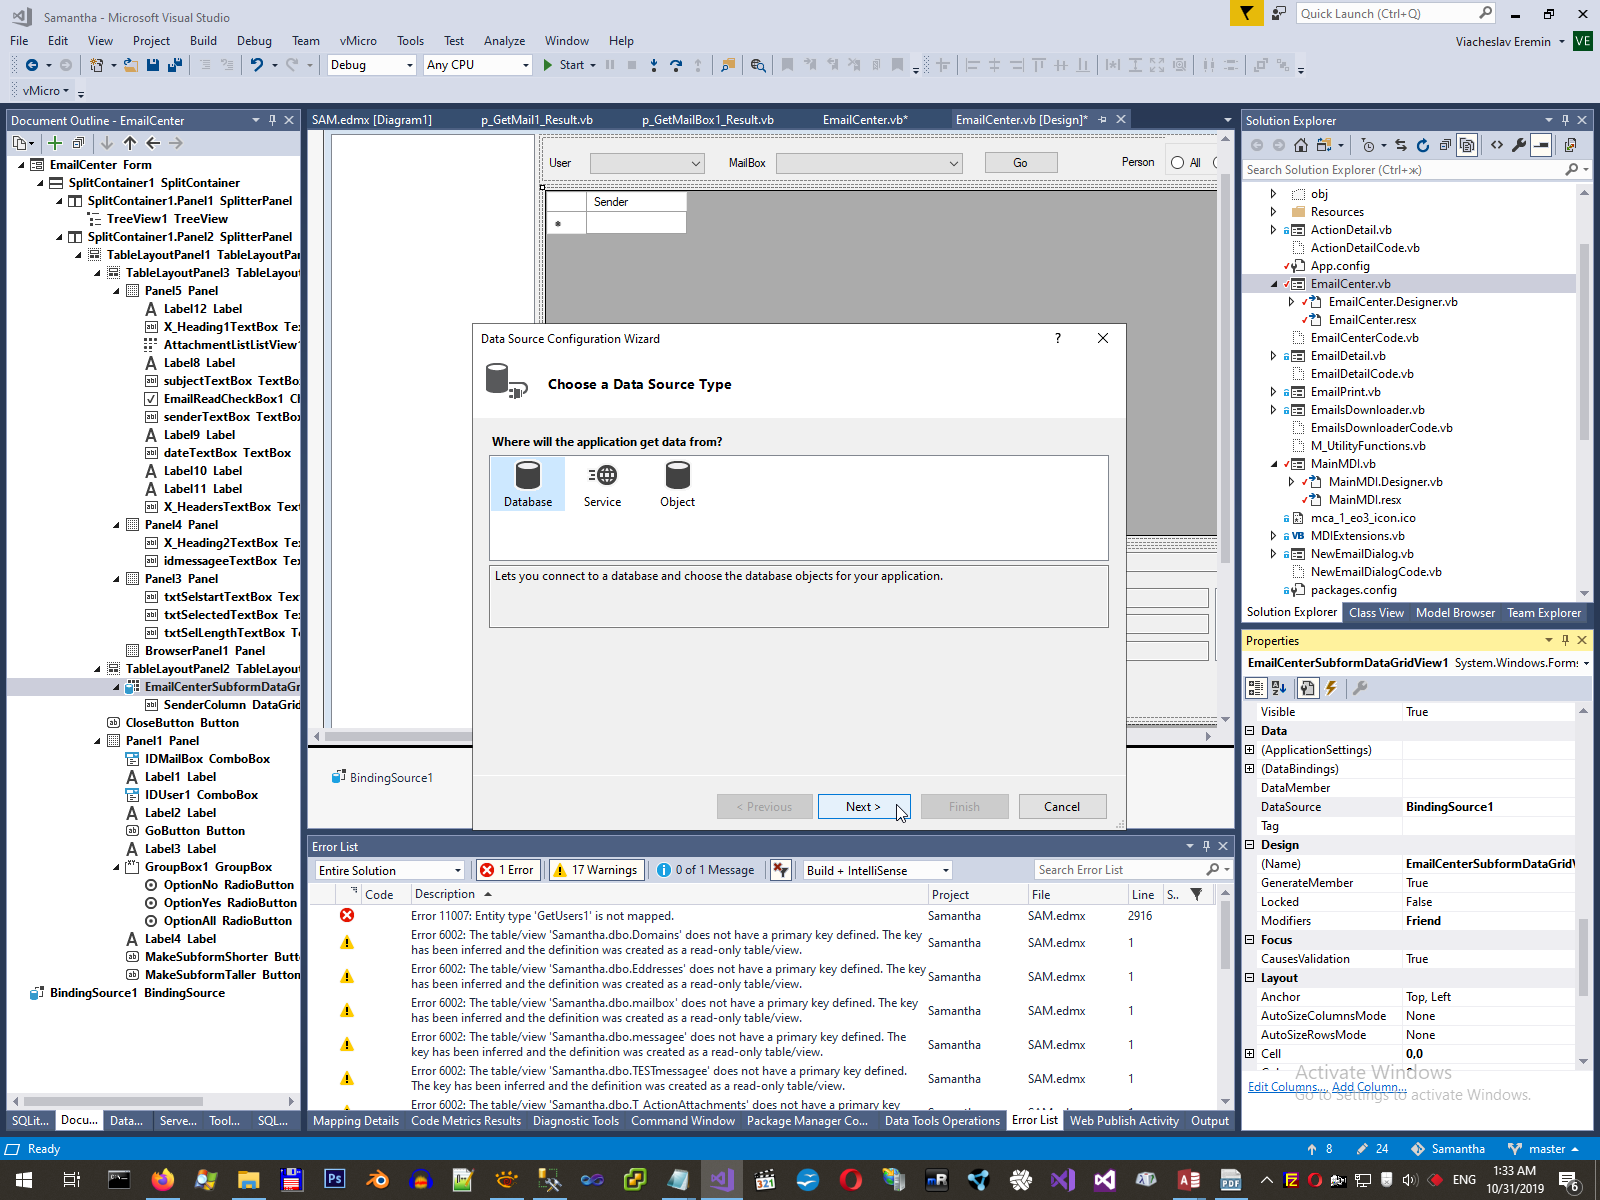Select the Service data source icon
Screen dimensions: 1600x1200
[602, 484]
